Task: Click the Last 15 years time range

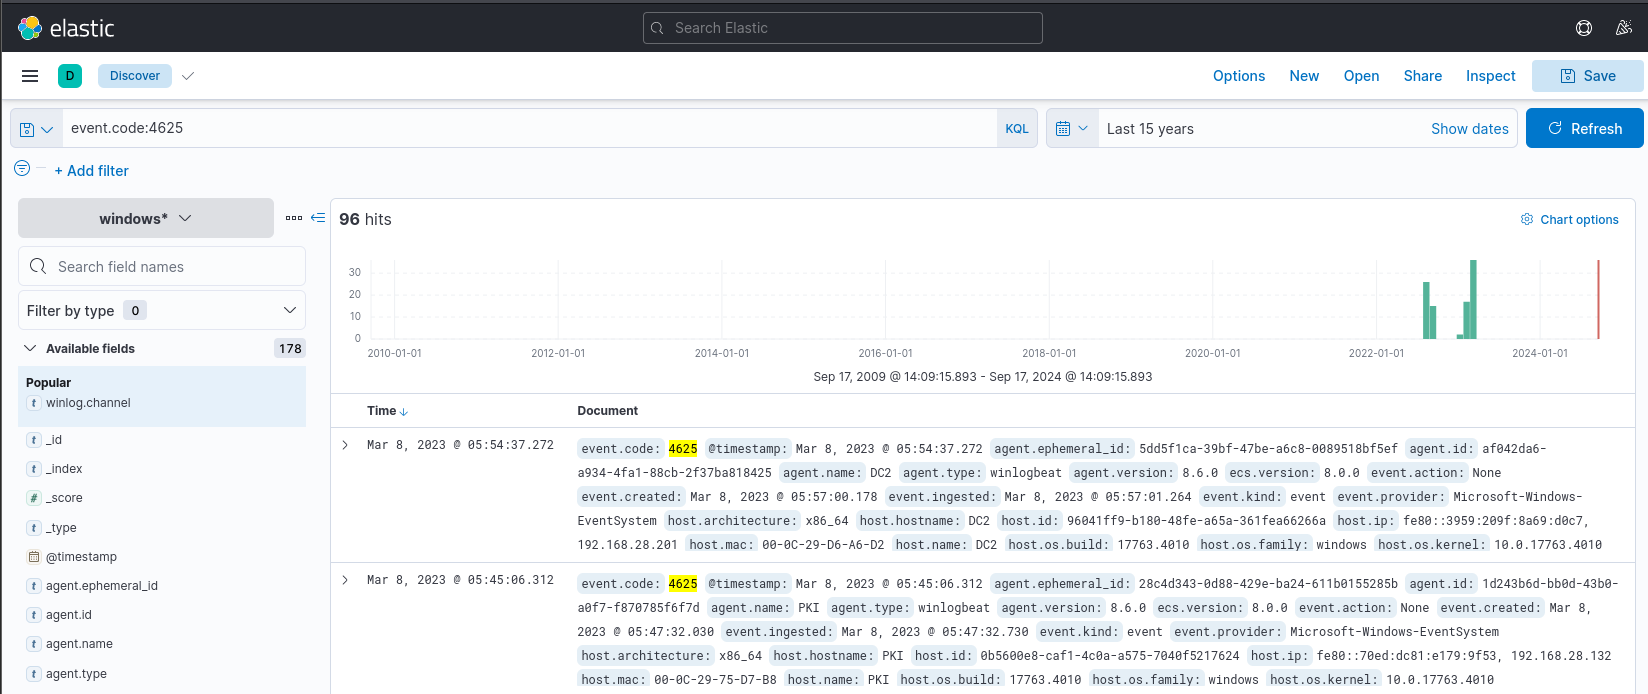Action: point(1150,129)
